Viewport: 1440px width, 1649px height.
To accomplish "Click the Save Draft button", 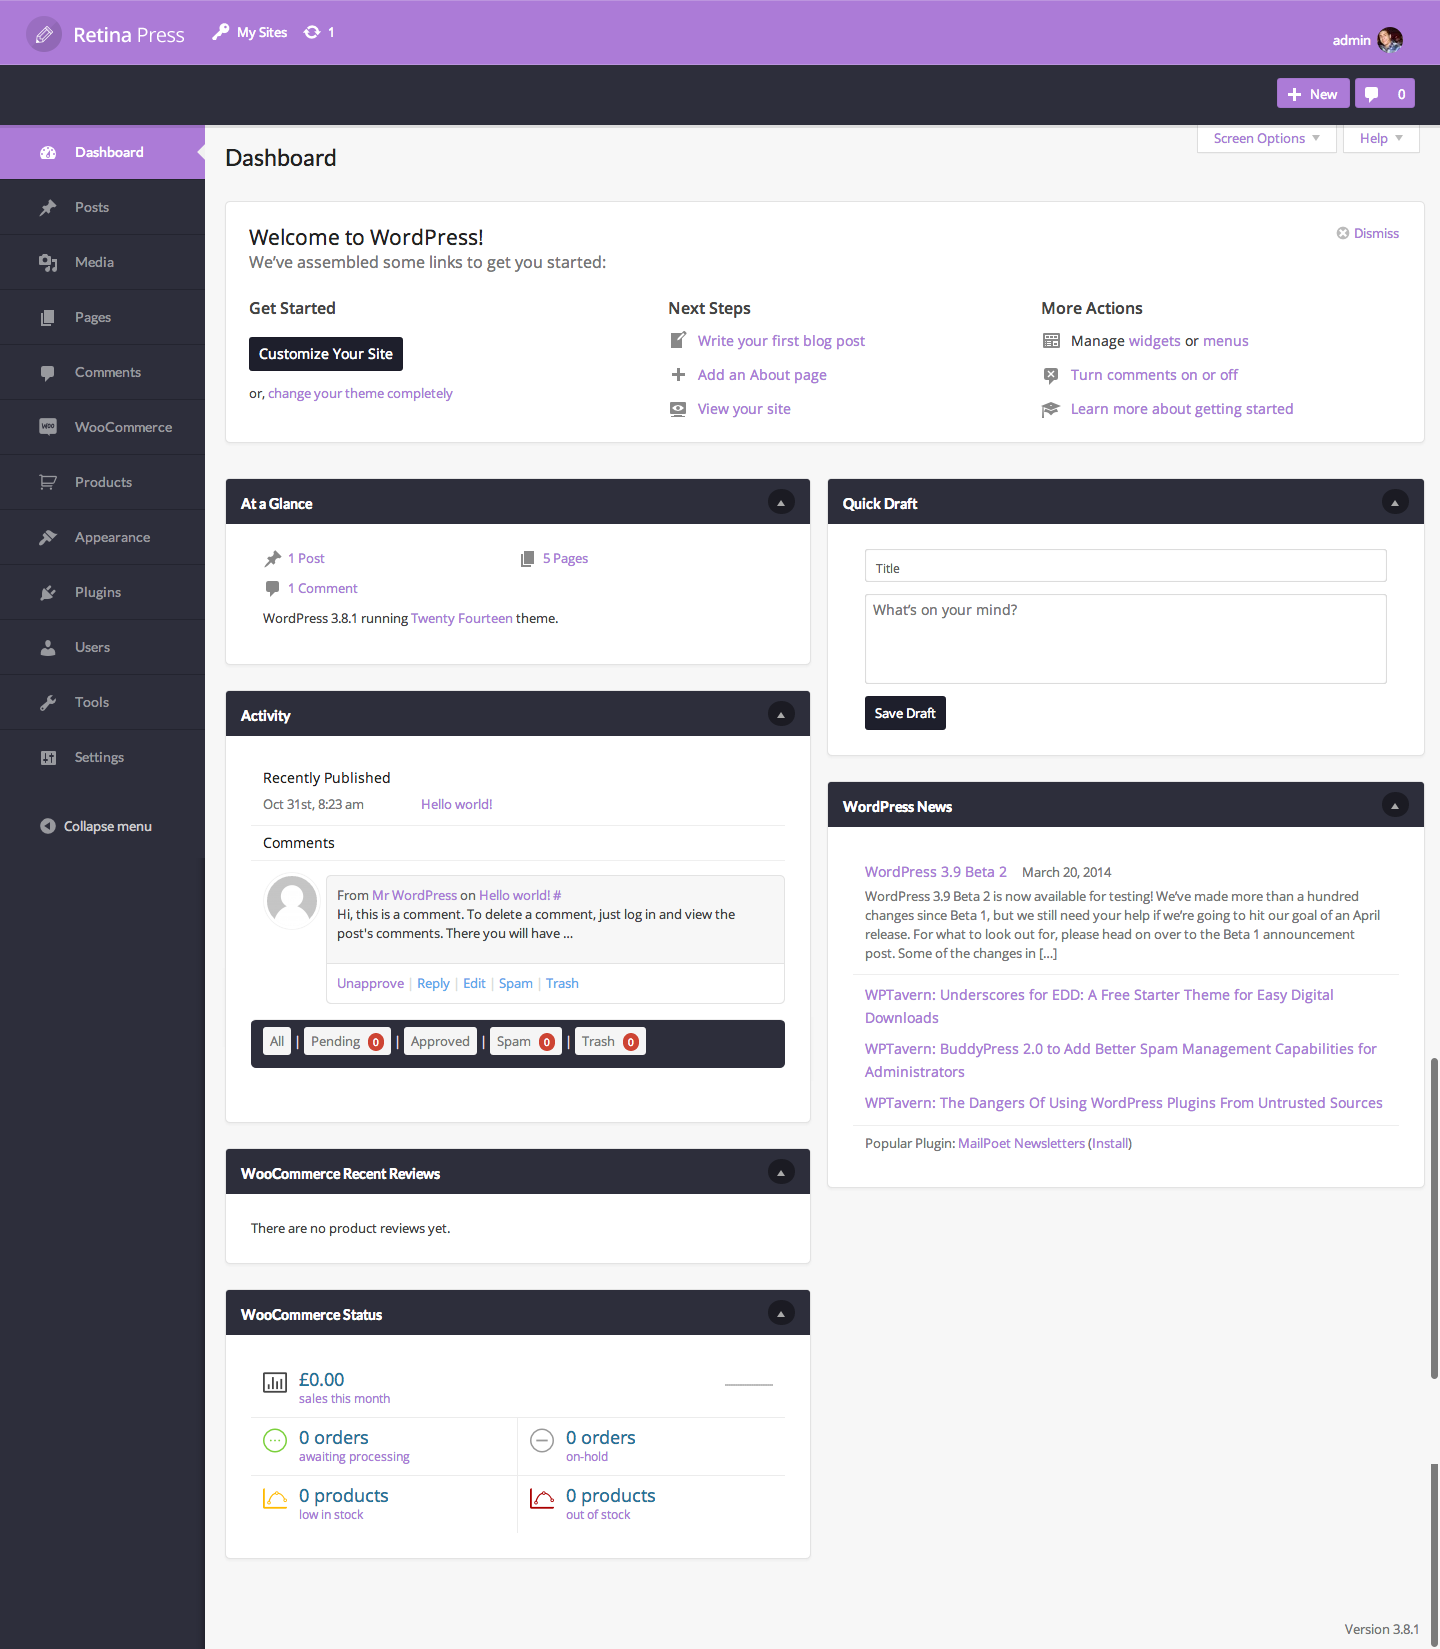I will (x=905, y=713).
